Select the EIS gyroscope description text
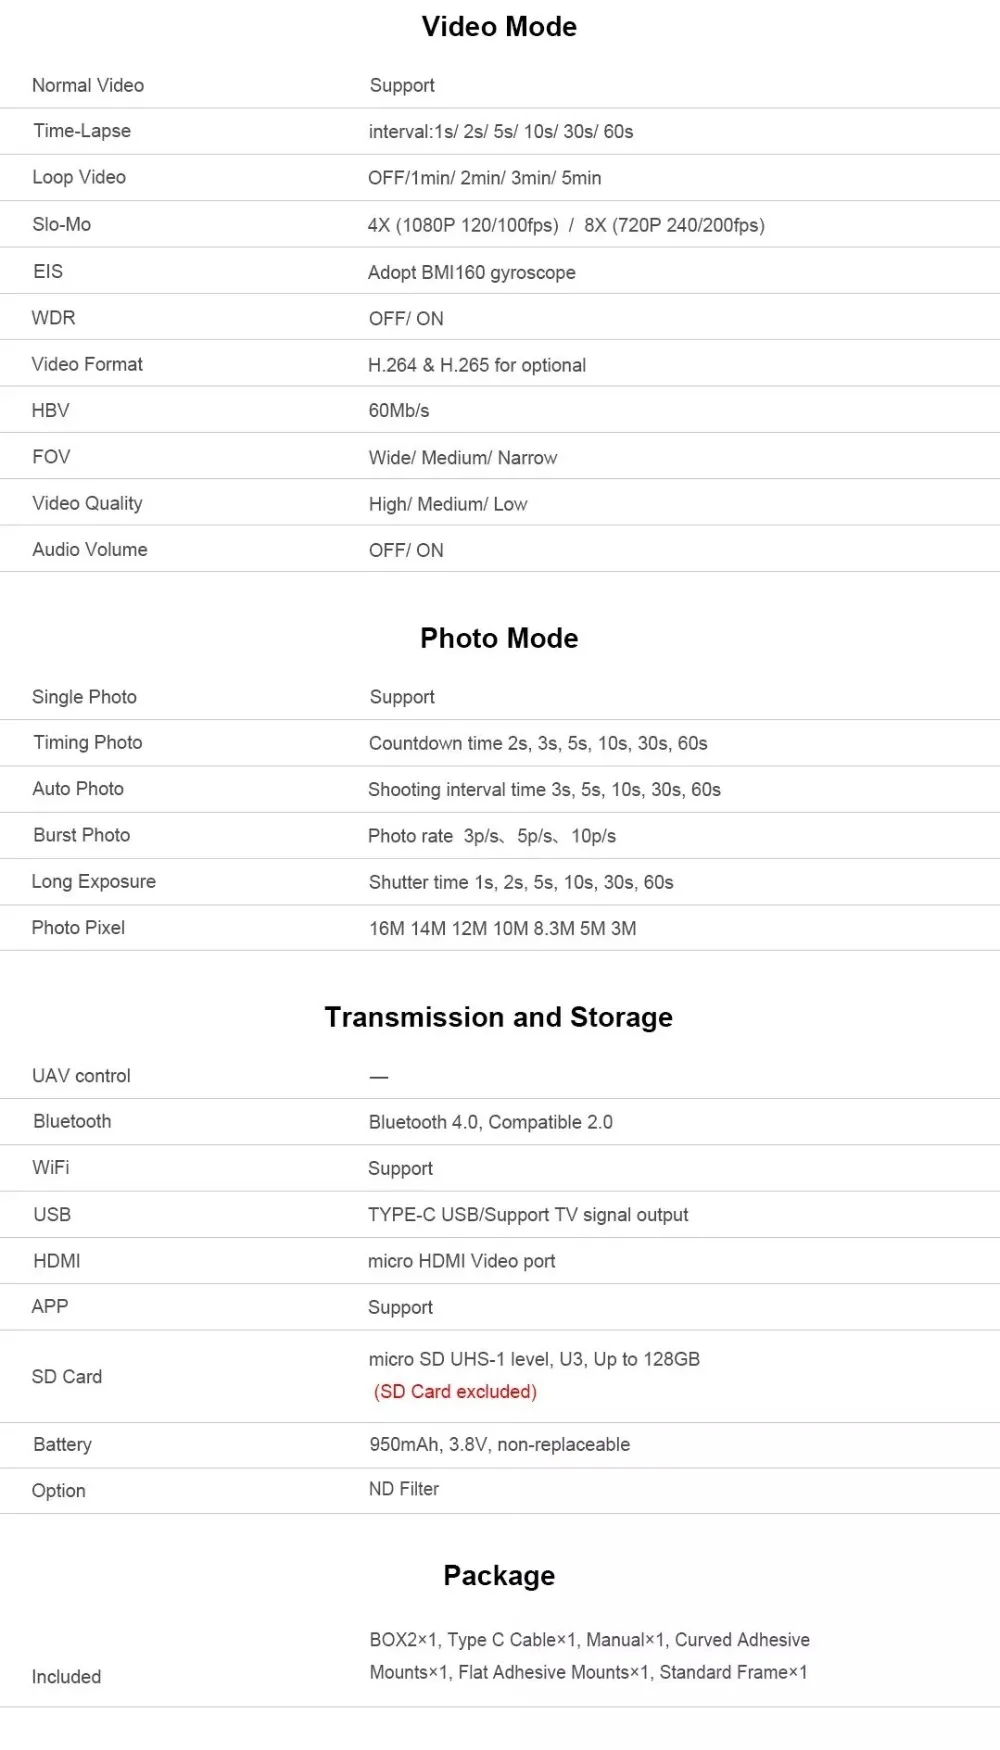This screenshot has height=1750, width=1000. [472, 272]
